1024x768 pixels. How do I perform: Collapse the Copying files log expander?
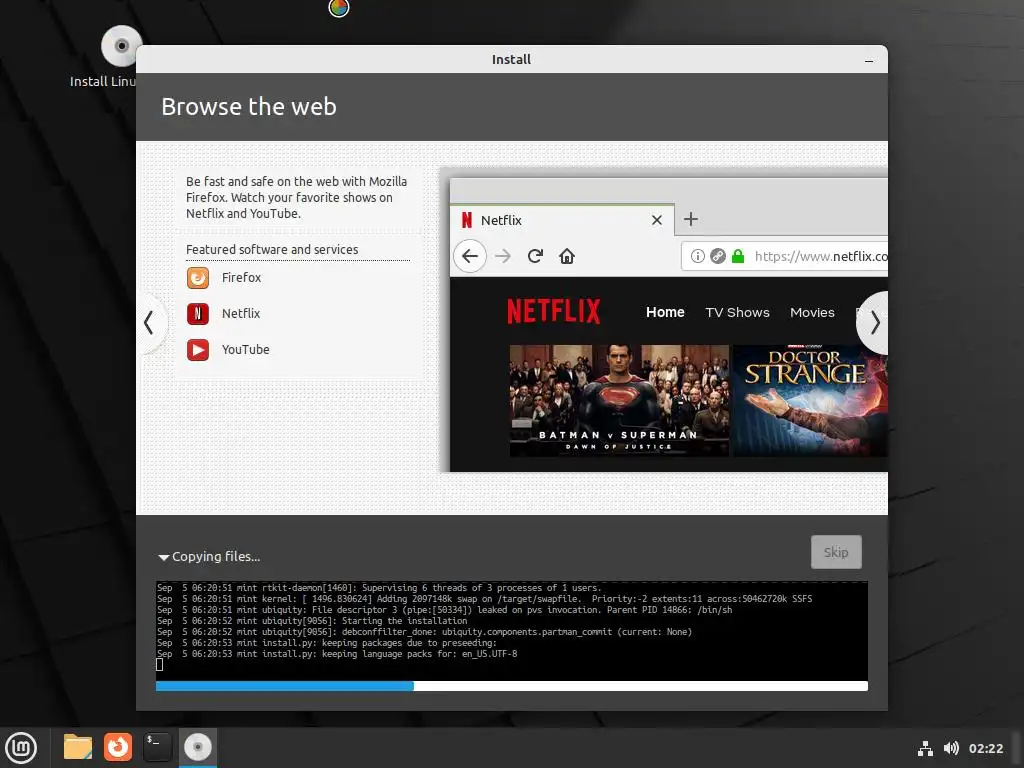[x=163, y=557]
